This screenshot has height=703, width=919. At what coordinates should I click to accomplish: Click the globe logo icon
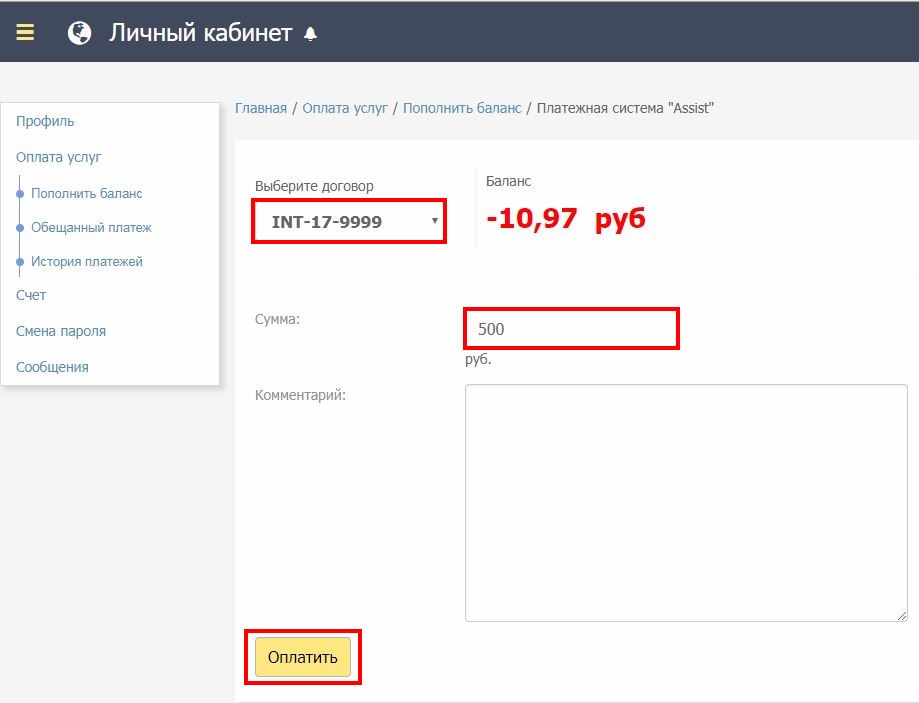80,33
